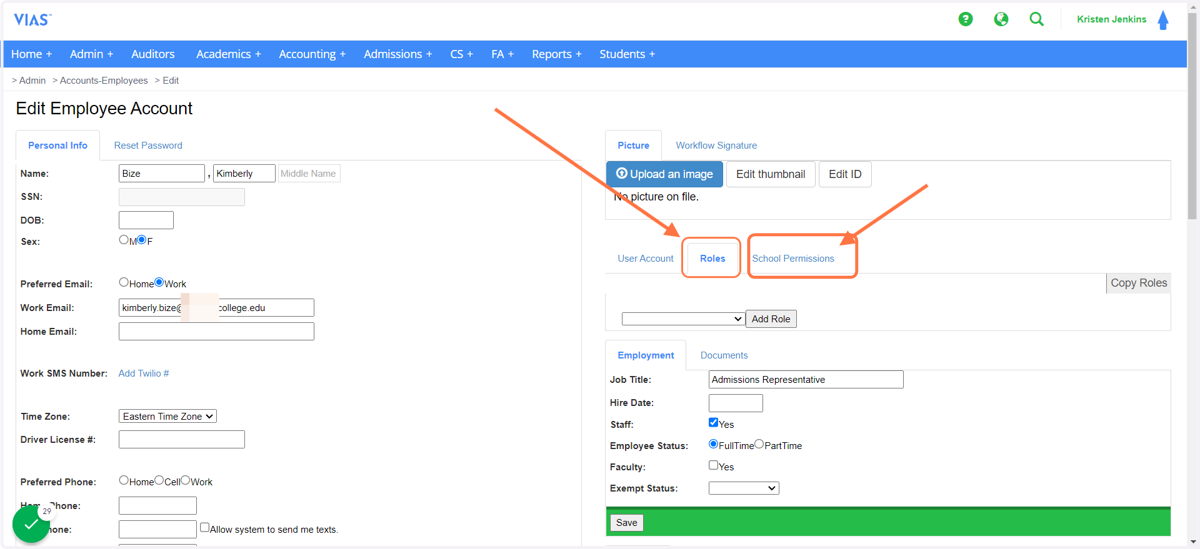This screenshot has width=1200, height=549.
Task: Select Home as preferred phone
Action: [x=124, y=481]
